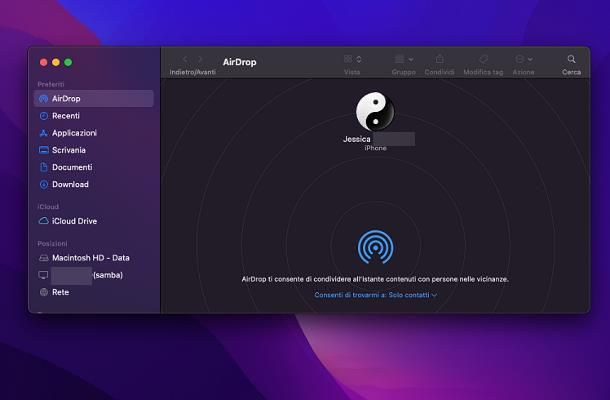Click the green fullscreen button
Viewport: 610px width, 400px height.
(x=68, y=62)
